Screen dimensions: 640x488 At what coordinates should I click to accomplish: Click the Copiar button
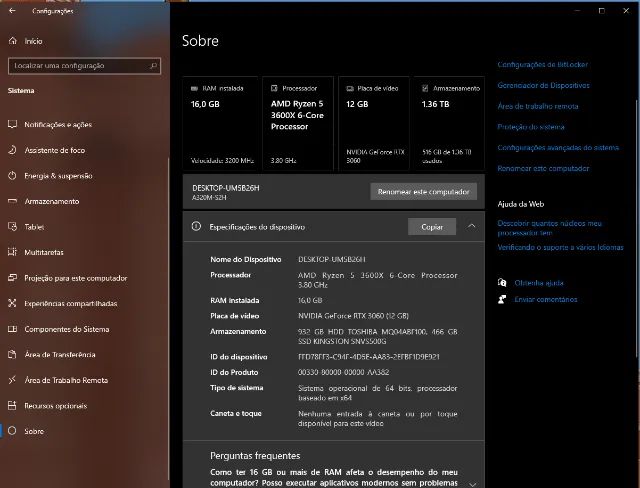[x=432, y=227]
